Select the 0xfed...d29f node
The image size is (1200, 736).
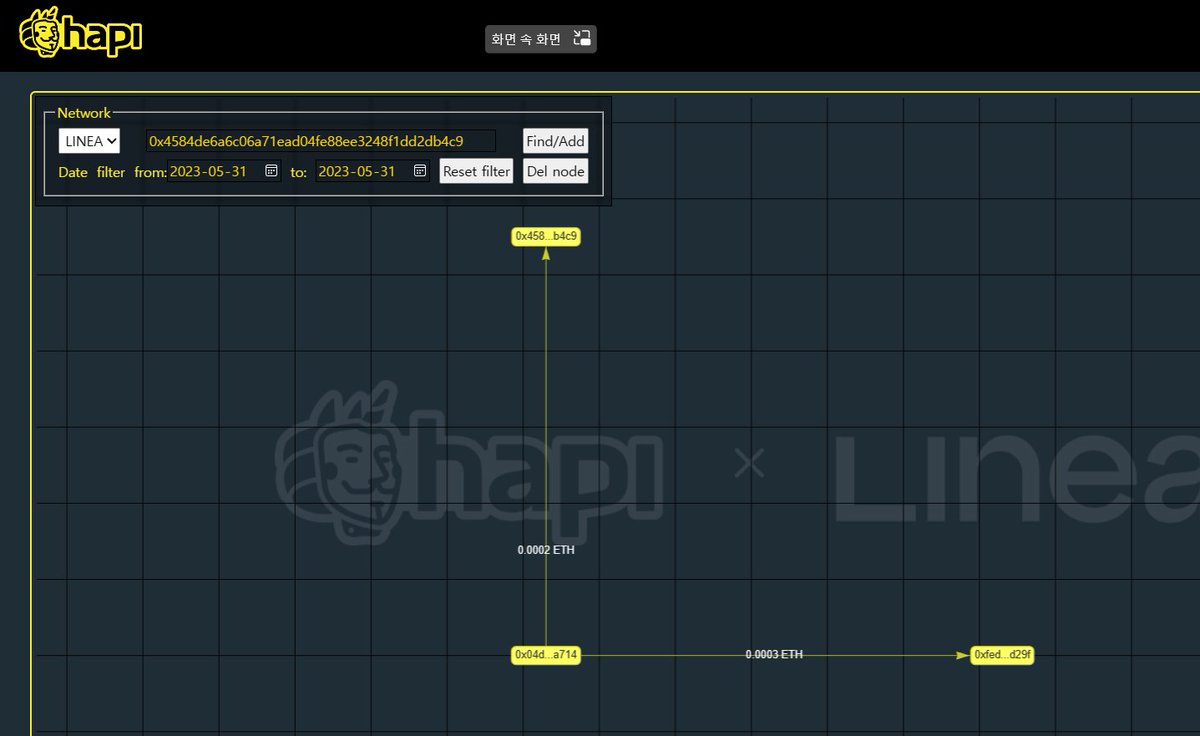(x=1002, y=655)
